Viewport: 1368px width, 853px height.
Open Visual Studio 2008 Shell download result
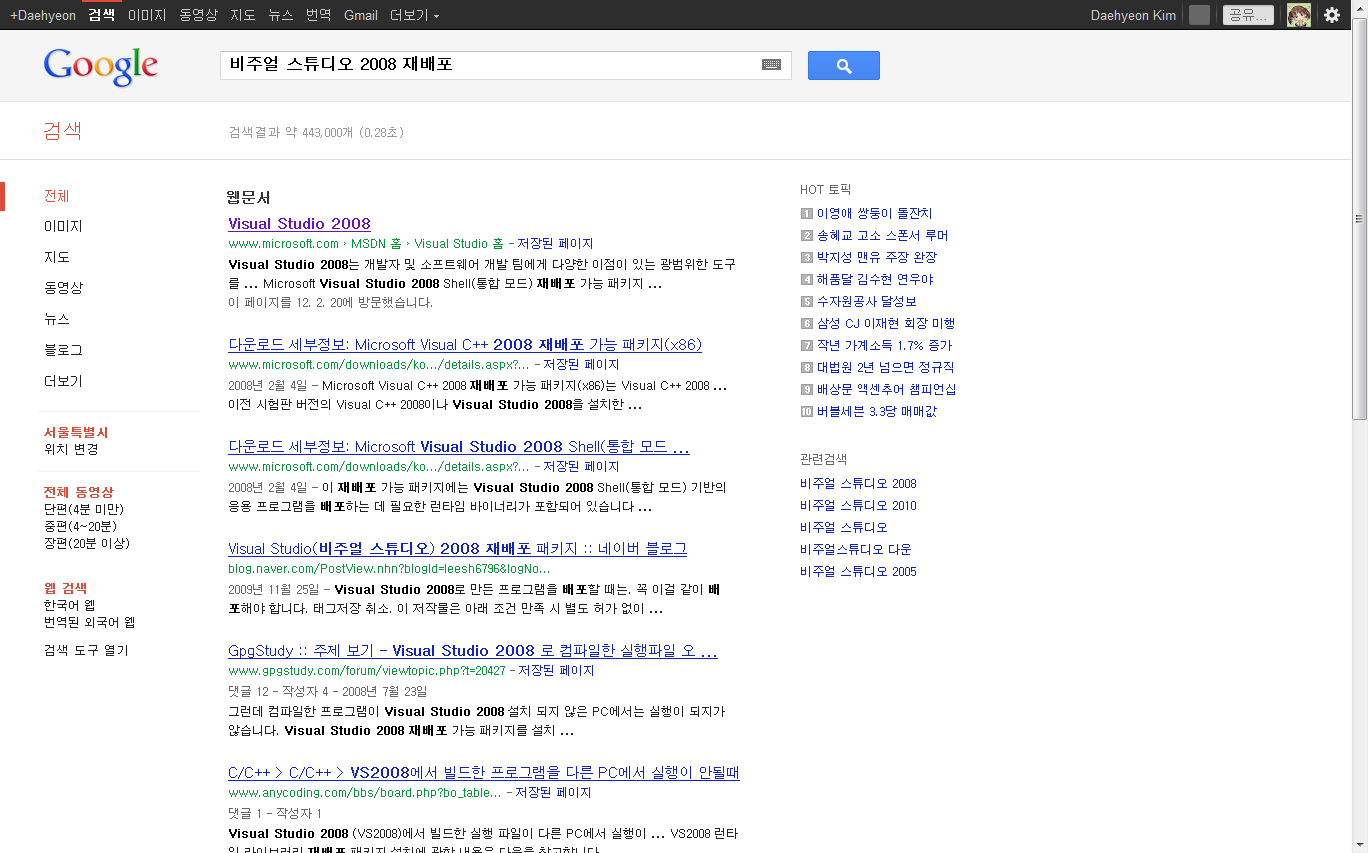tap(459, 447)
